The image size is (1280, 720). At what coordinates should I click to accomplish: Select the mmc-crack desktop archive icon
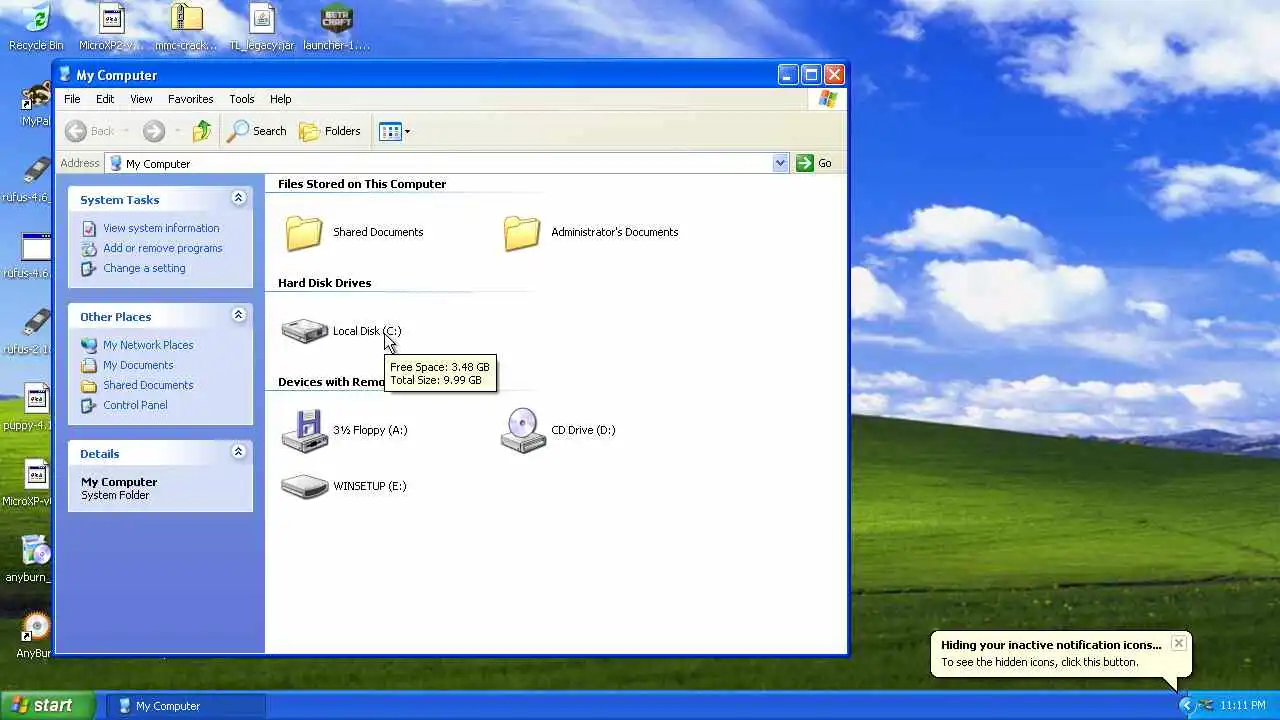coord(187,18)
